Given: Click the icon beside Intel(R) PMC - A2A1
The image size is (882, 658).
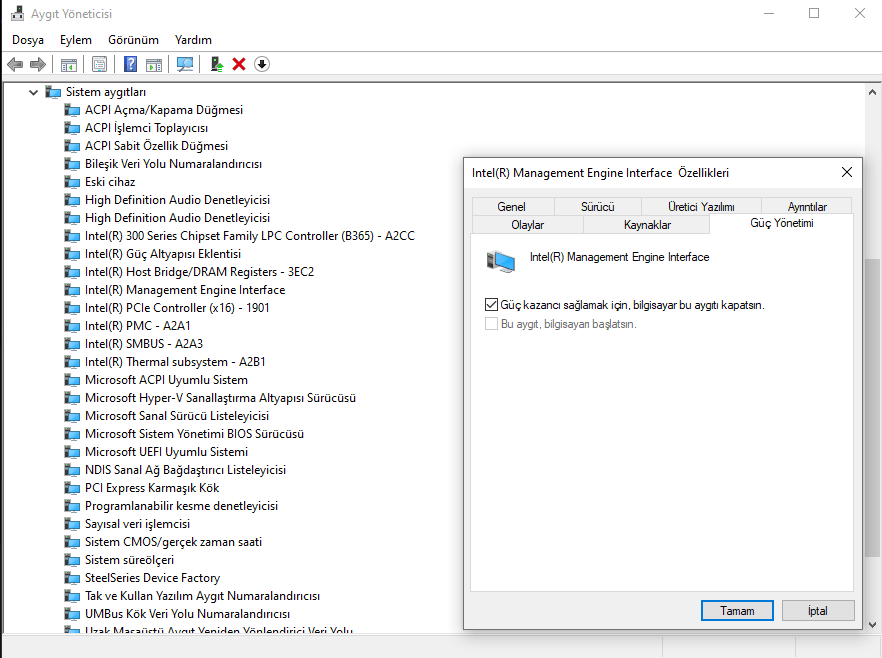Looking at the screenshot, I should 72,326.
